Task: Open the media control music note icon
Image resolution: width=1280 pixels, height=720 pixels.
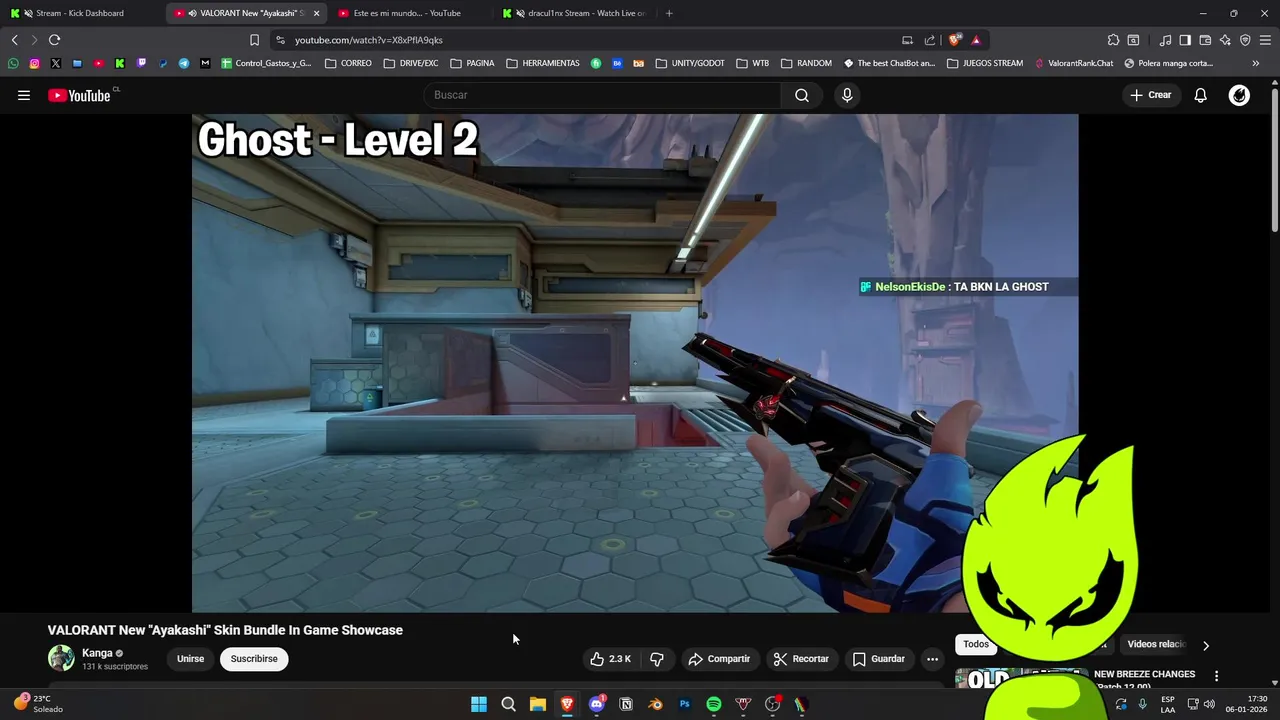Action: pyautogui.click(x=1165, y=40)
